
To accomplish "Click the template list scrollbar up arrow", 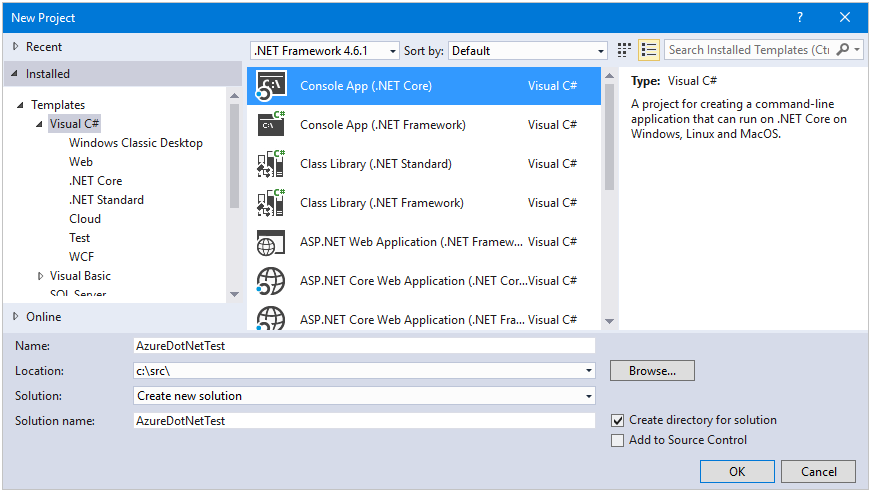I will 609,76.
